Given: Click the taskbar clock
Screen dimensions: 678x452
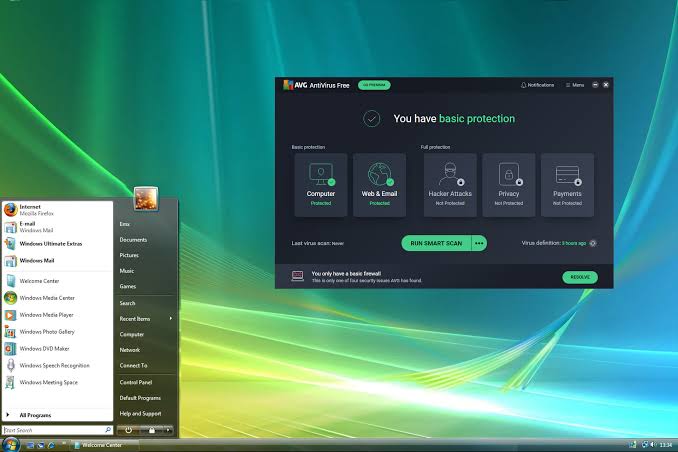Looking at the screenshot, I should pyautogui.click(x=666, y=445).
